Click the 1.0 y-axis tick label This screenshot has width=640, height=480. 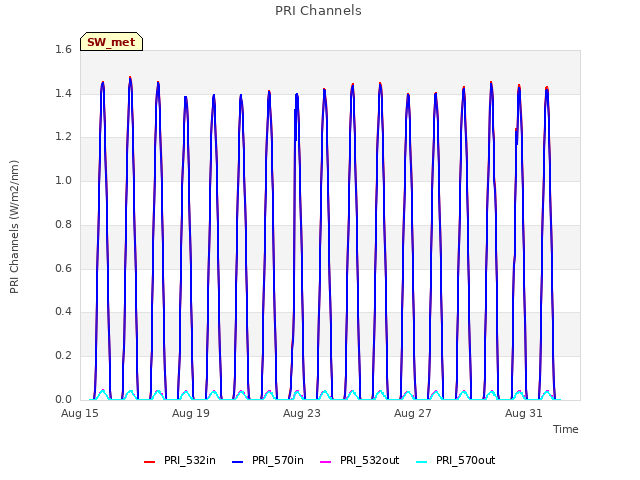coord(63,180)
